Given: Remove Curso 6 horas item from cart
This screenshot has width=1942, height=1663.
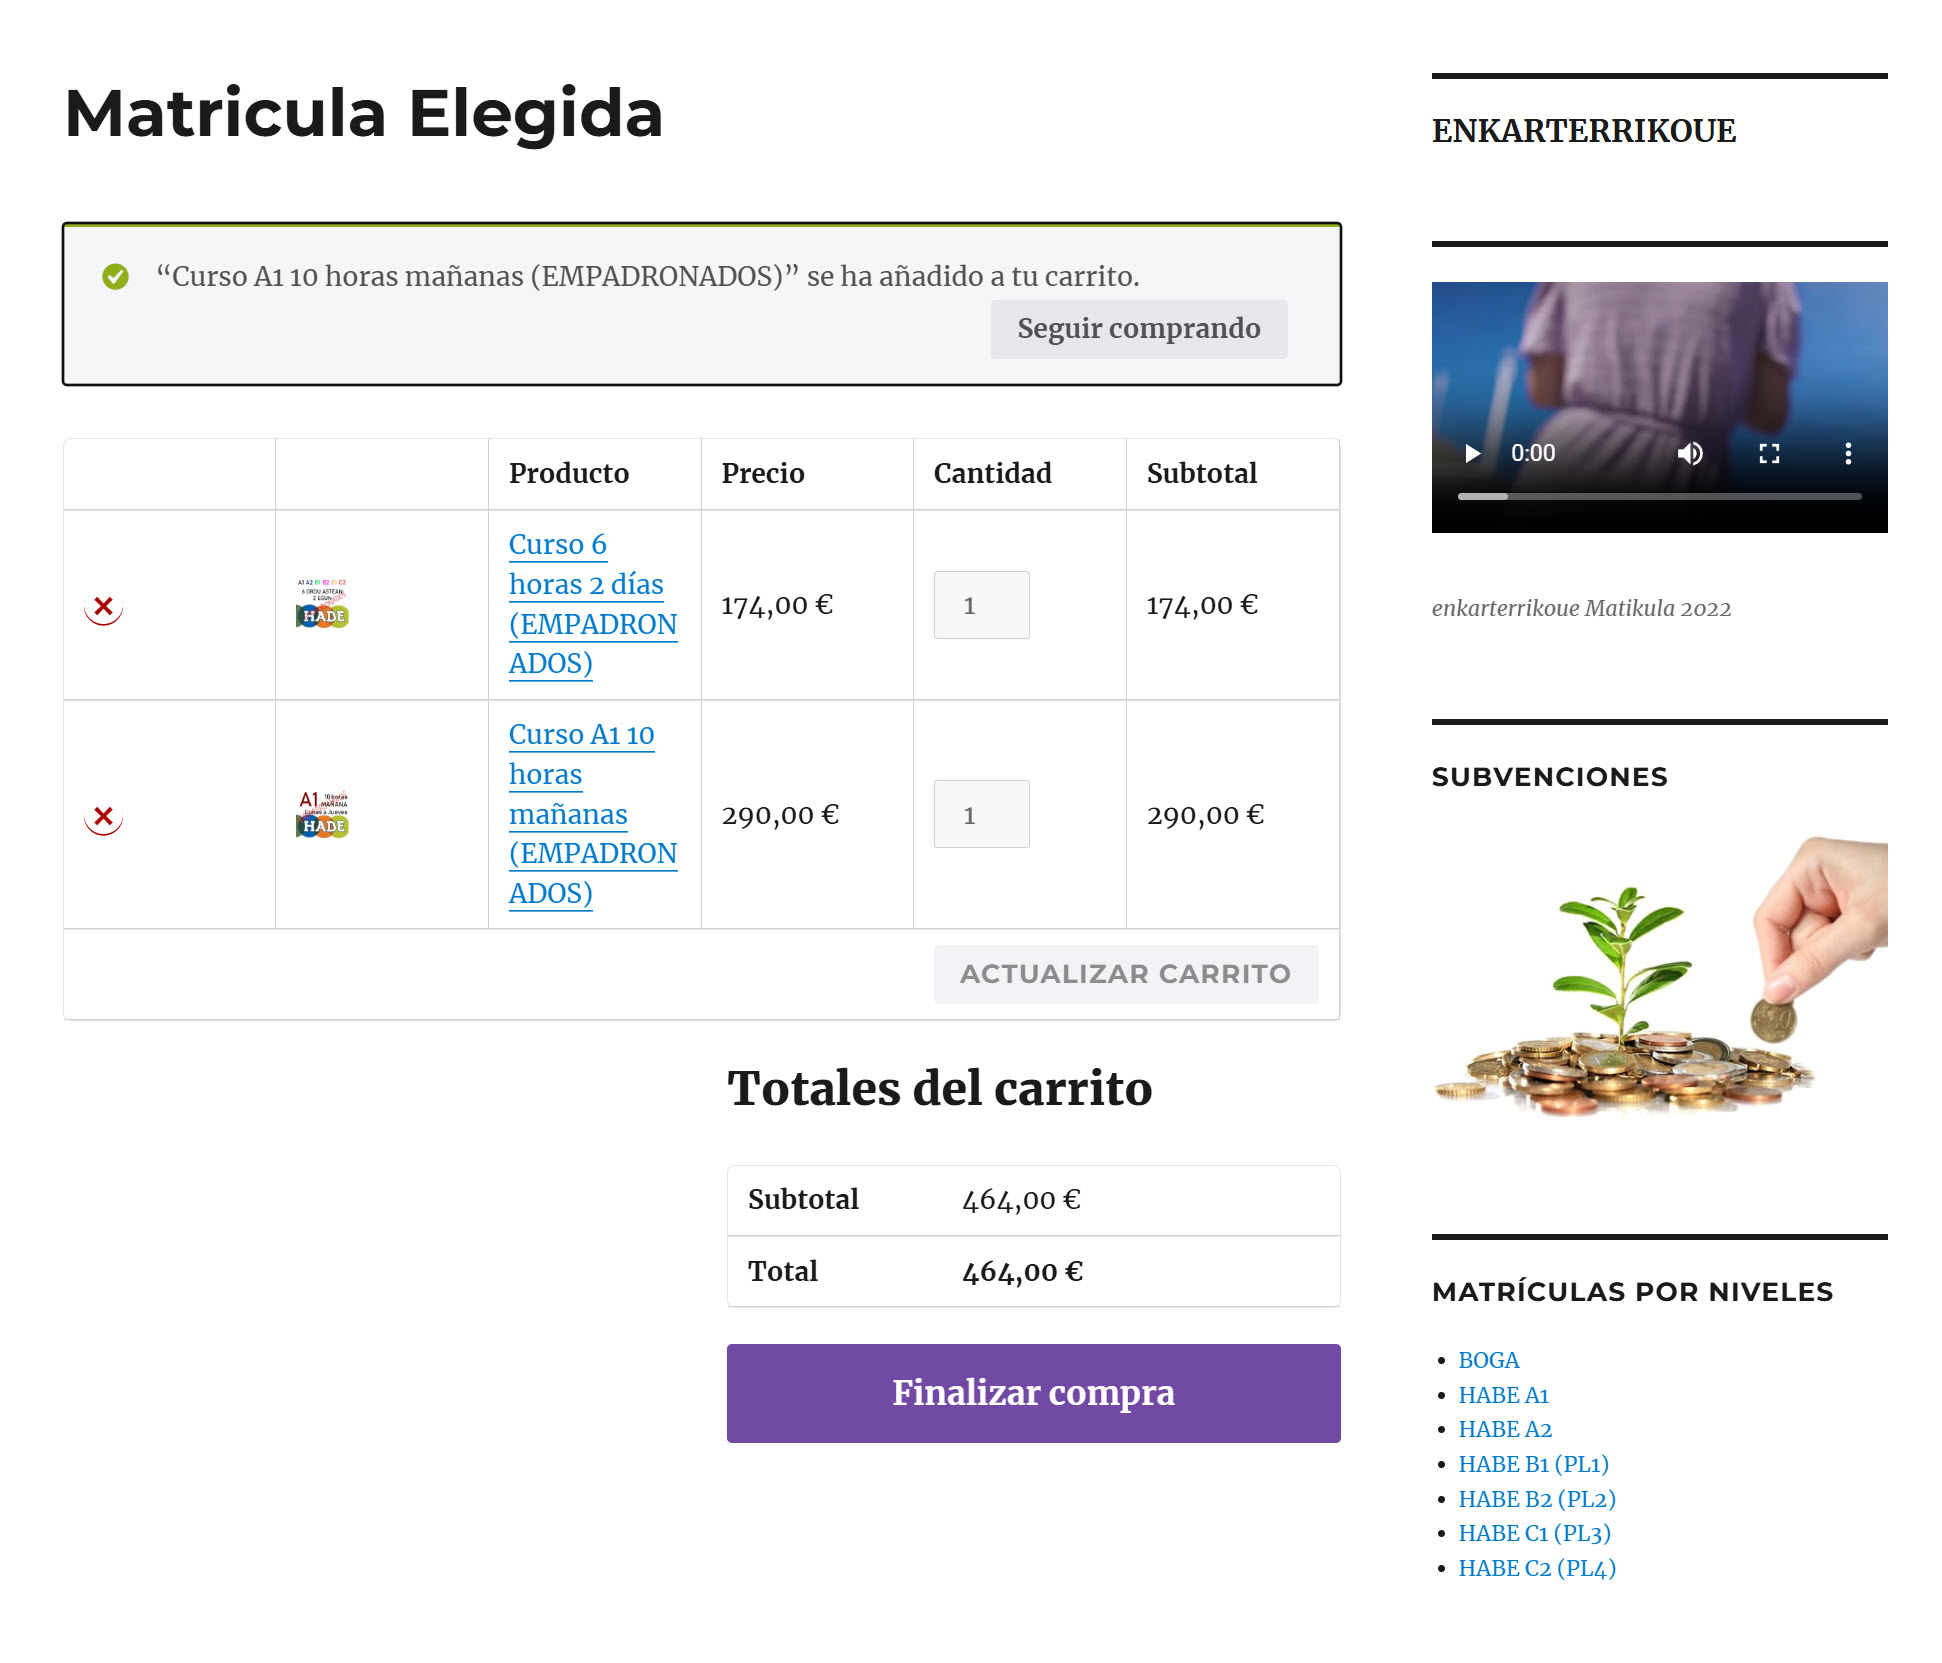Looking at the screenshot, I should (103, 606).
